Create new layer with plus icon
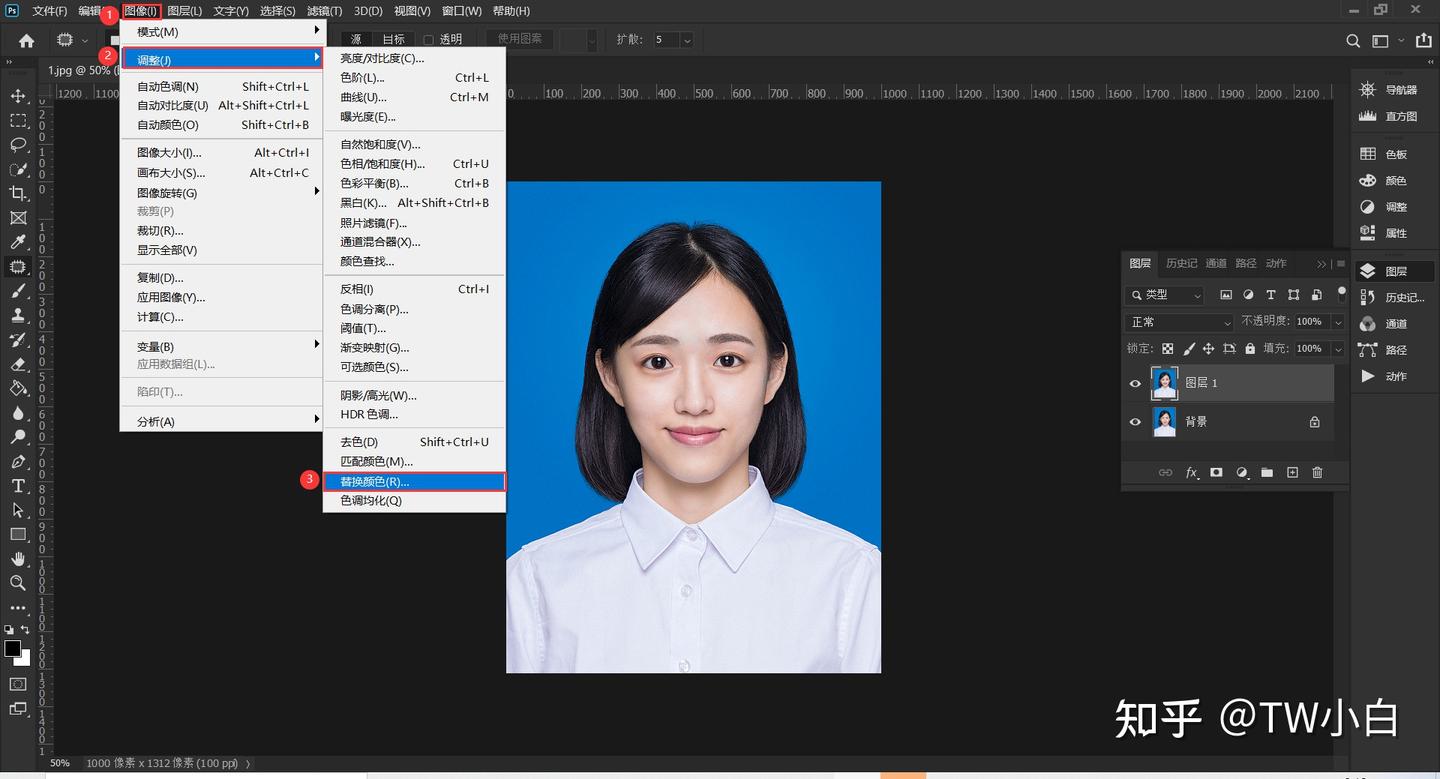Screen dimensions: 1440x779 pos(1292,472)
